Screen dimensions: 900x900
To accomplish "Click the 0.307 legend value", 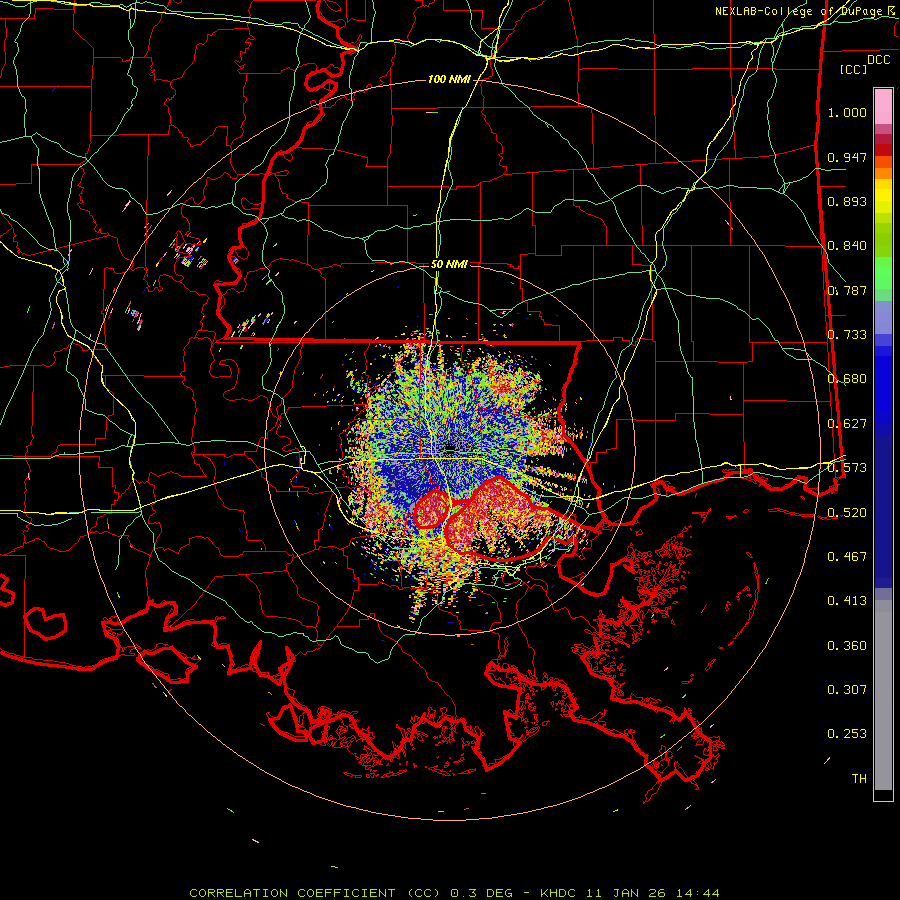I will point(847,690).
